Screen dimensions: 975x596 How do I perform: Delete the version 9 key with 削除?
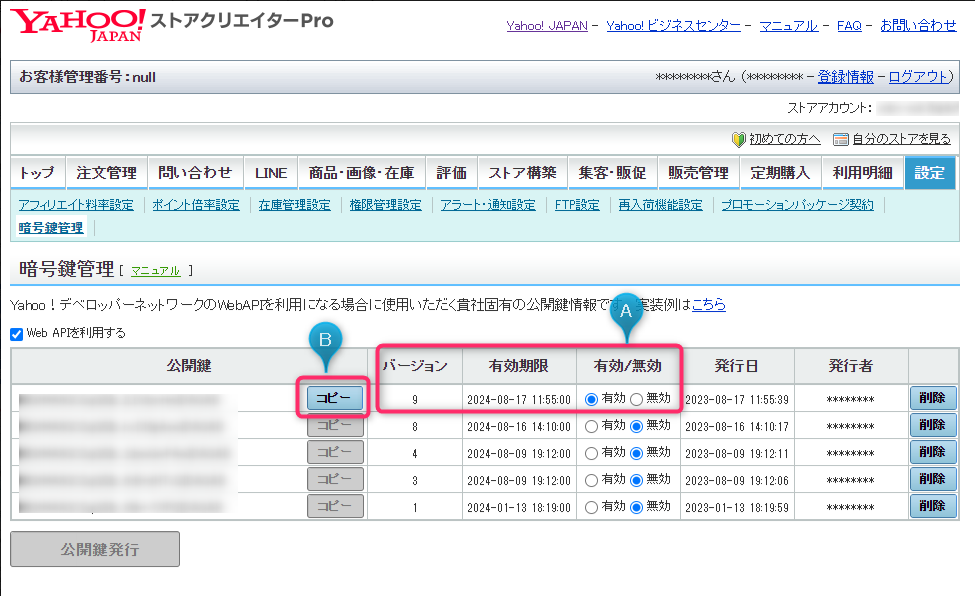click(x=933, y=398)
